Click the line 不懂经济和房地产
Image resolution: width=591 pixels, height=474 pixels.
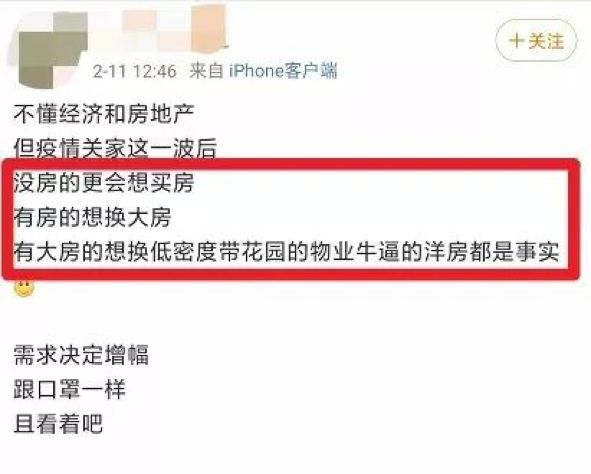[104, 114]
